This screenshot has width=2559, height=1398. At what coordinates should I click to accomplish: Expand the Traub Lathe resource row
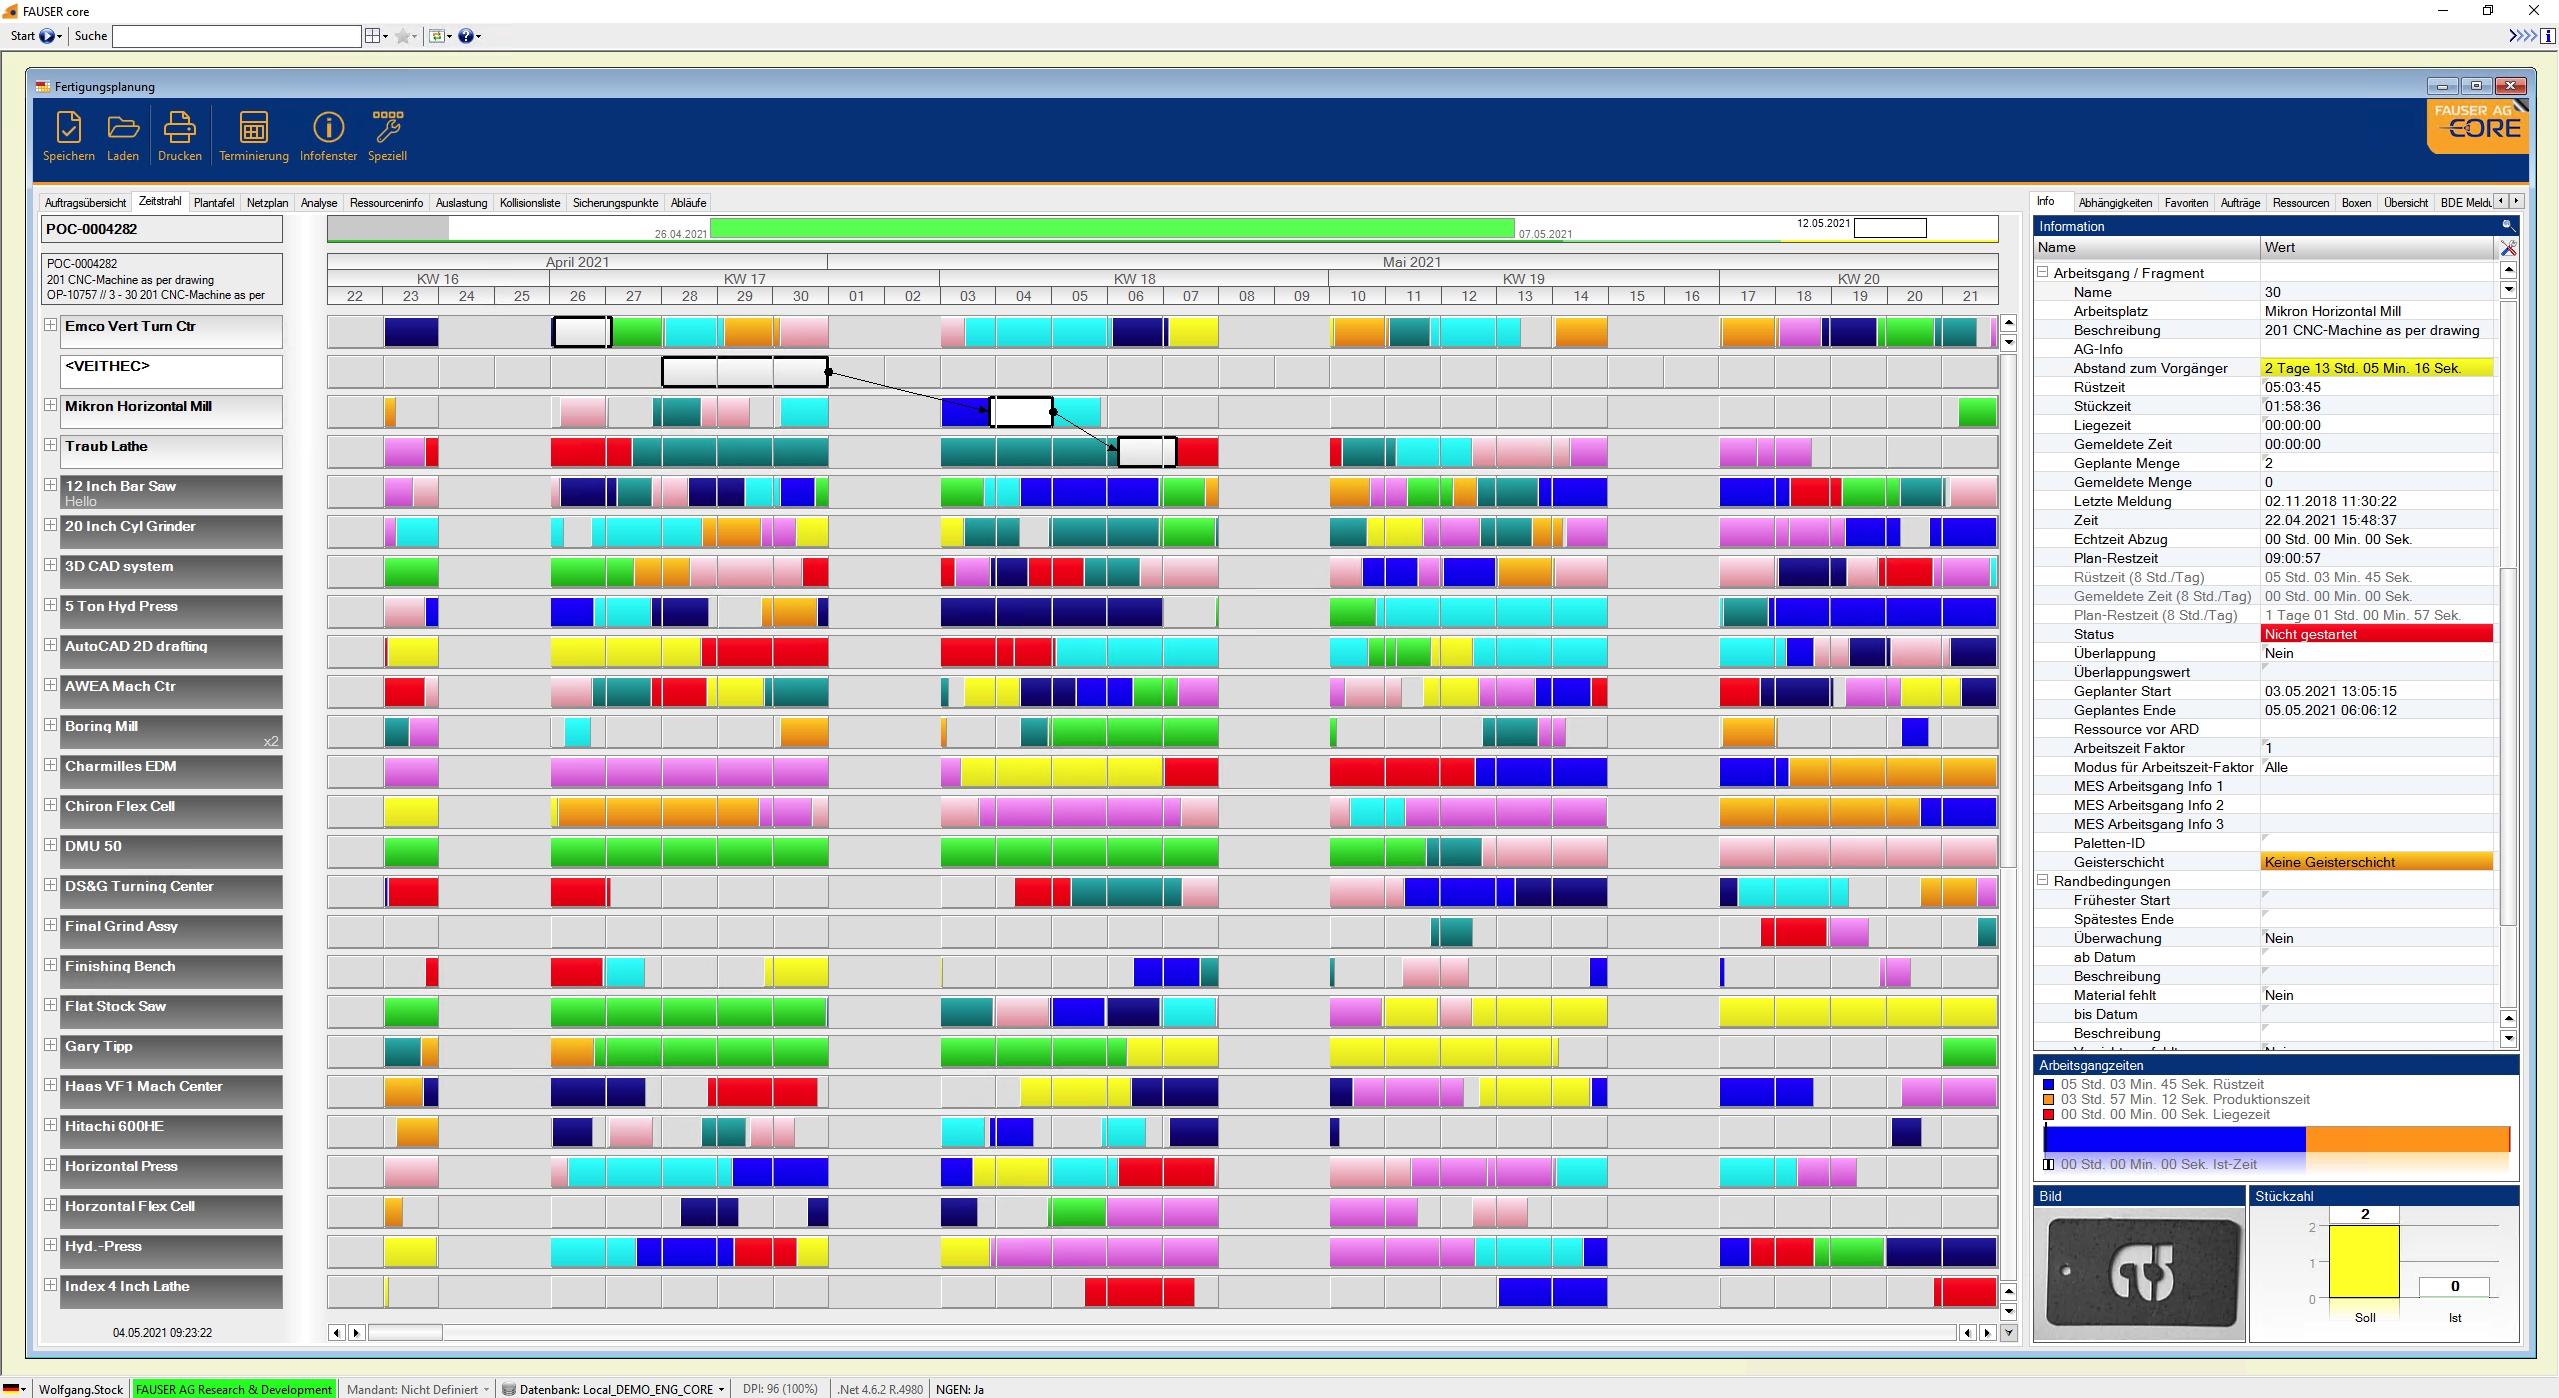[x=50, y=445]
